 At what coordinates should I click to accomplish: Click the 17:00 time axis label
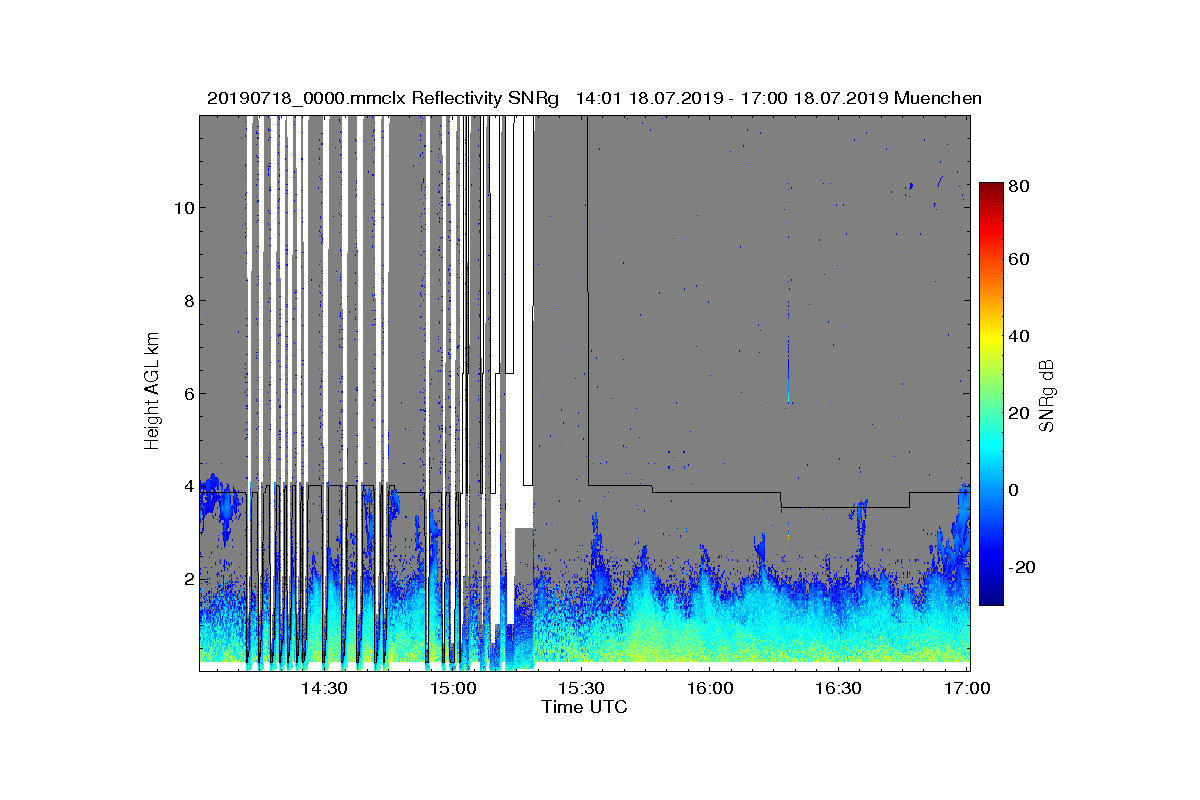click(x=967, y=689)
